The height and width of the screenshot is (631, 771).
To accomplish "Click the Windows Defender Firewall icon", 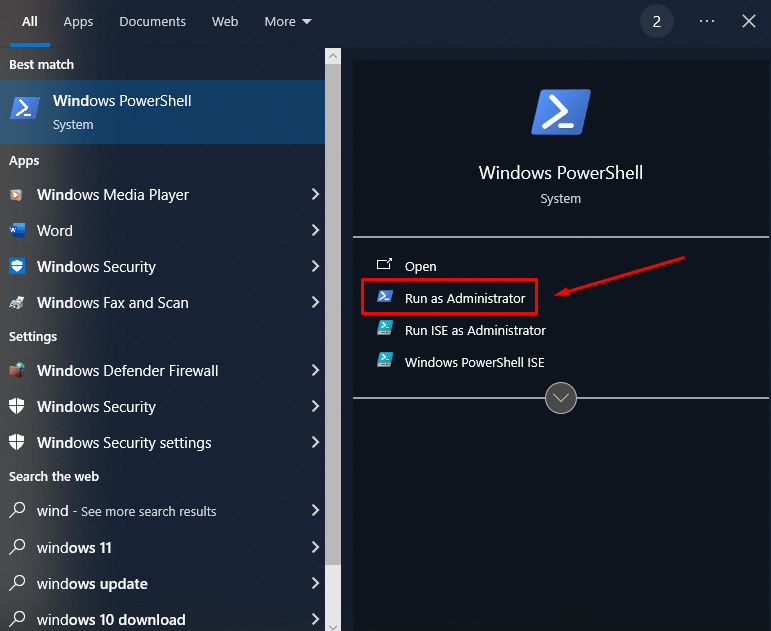I will point(17,370).
